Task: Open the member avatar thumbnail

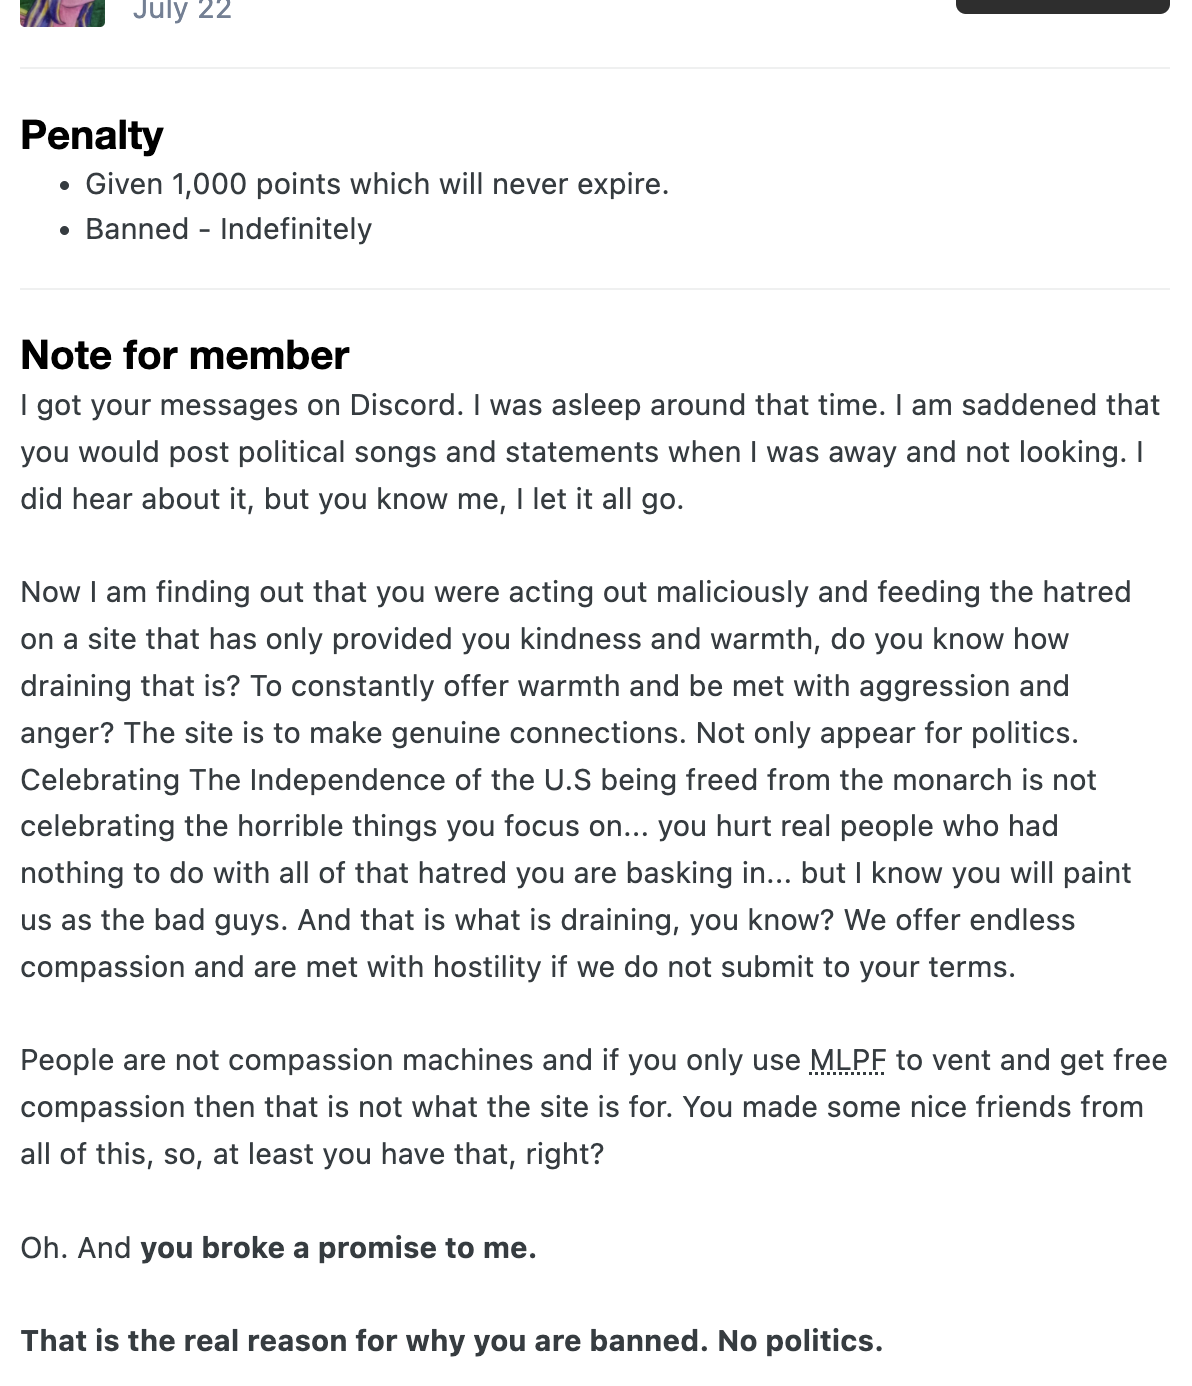Action: (x=62, y=12)
